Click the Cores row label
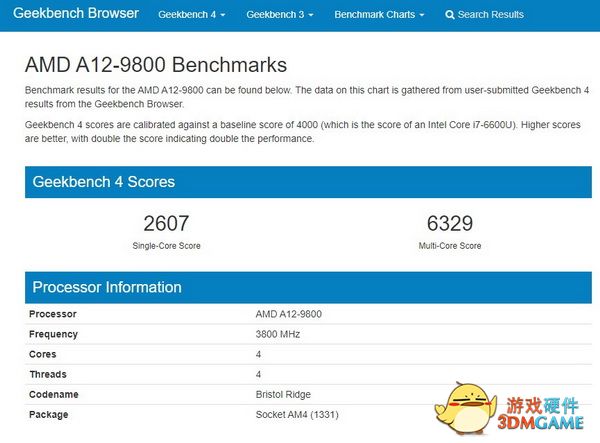Image resolution: width=600 pixels, height=443 pixels. click(42, 354)
